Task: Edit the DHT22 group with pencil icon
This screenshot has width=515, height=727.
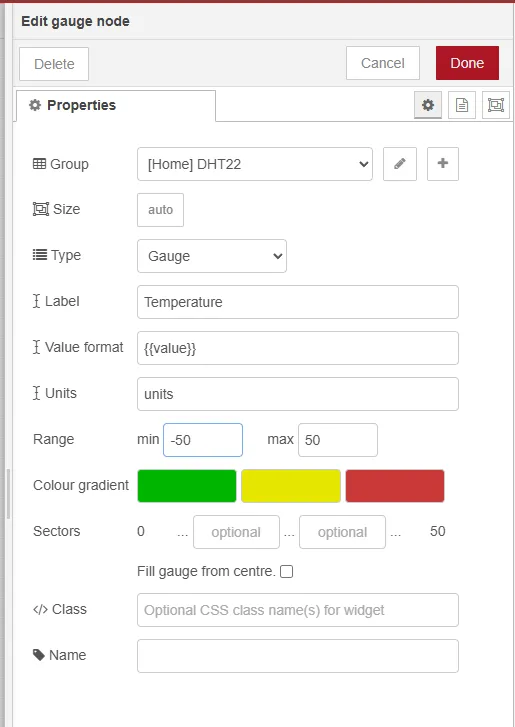Action: (x=400, y=164)
